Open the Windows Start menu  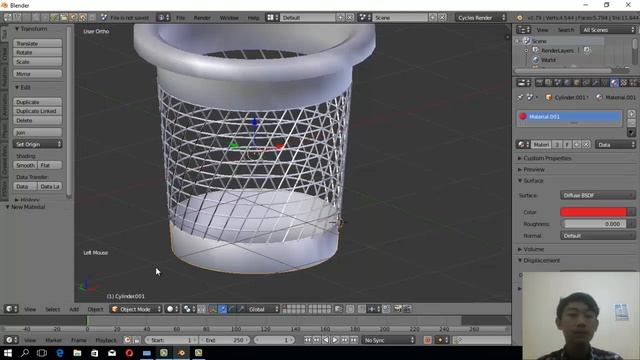pyautogui.click(x=8, y=353)
